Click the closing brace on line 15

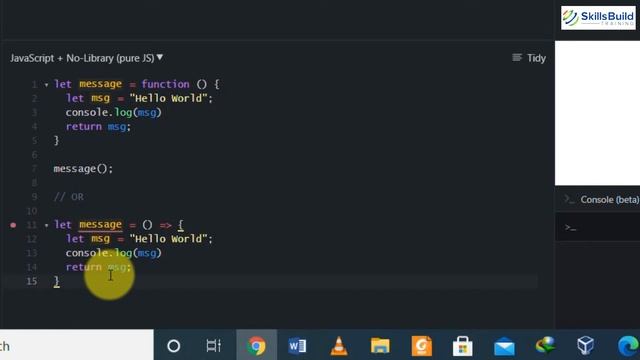pyautogui.click(x=56, y=281)
